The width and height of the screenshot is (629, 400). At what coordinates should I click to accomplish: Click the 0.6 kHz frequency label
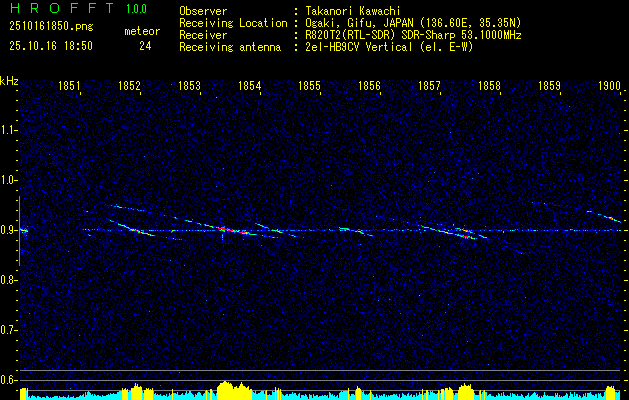pos(8,380)
